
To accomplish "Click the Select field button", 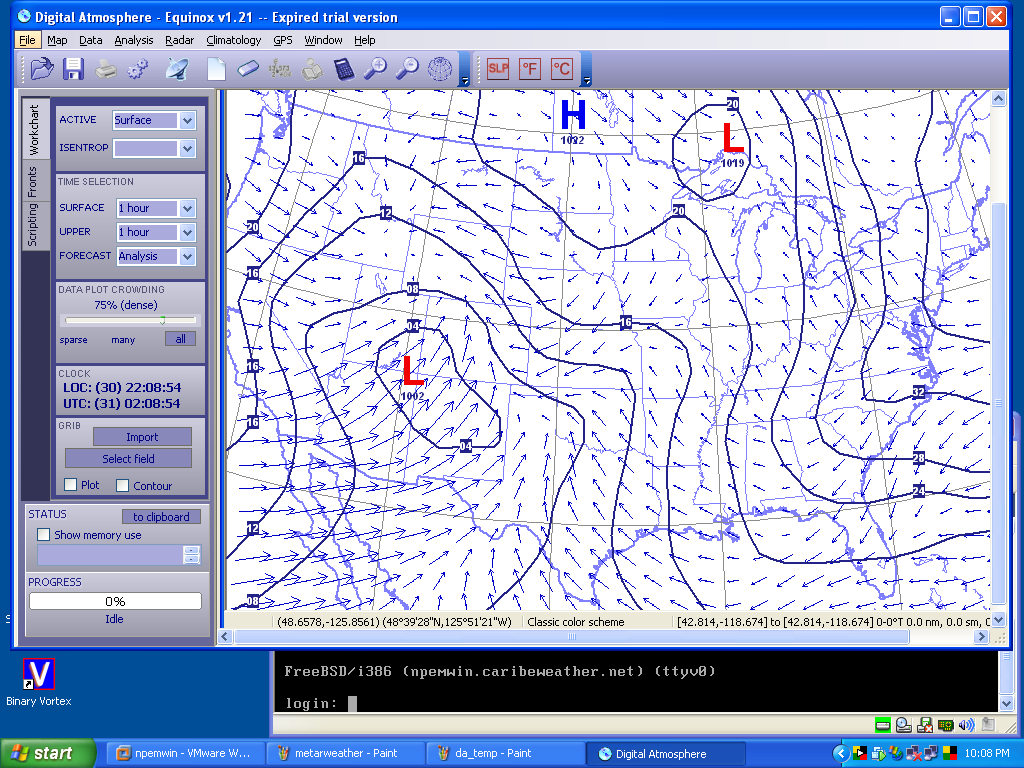I will point(129,458).
